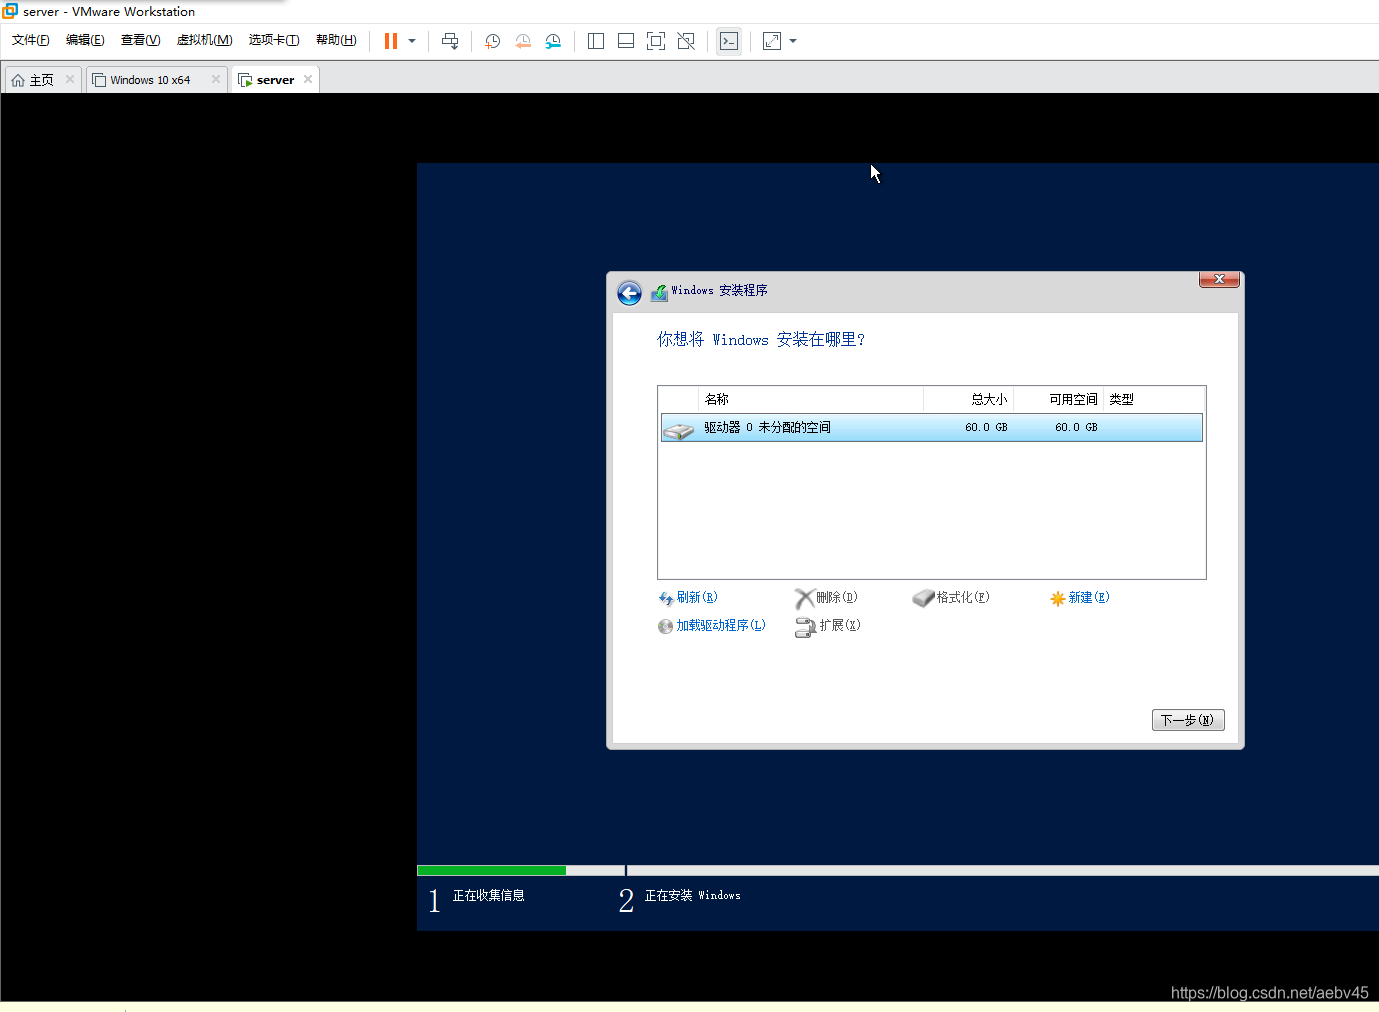Click the 刷新(R) link
The height and width of the screenshot is (1012, 1379).
click(x=688, y=598)
